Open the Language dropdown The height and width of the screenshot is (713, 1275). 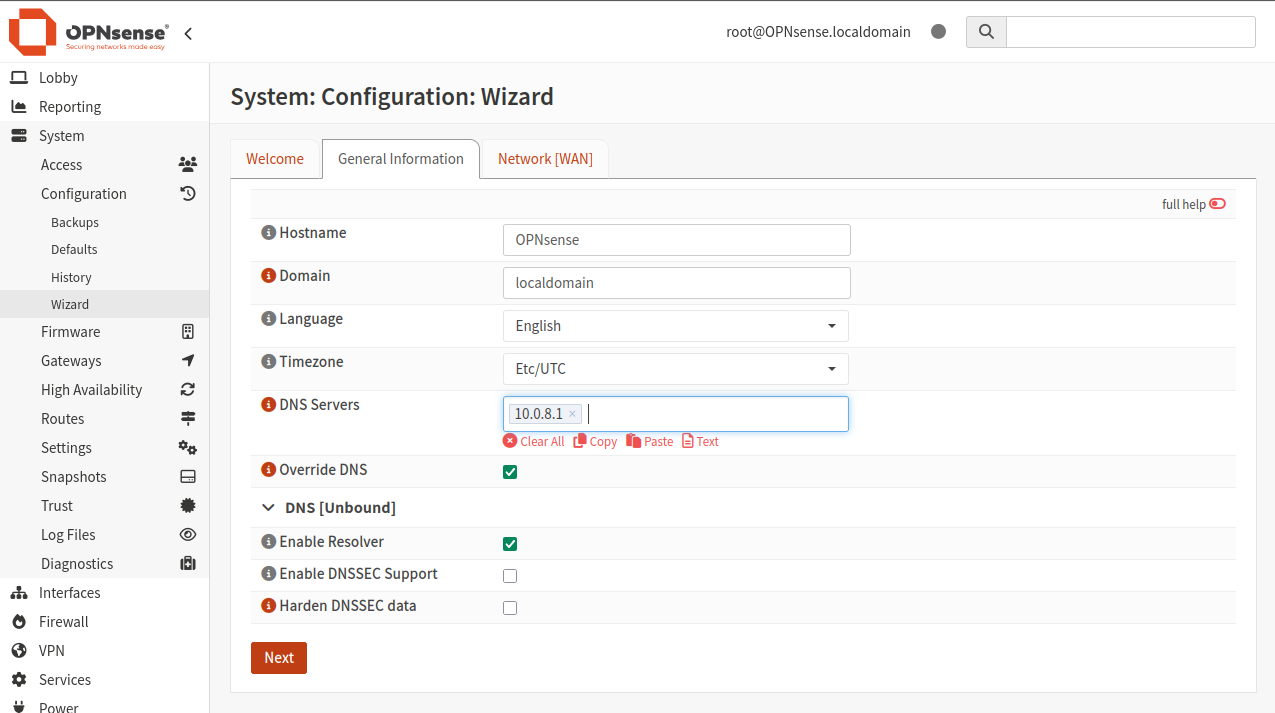[675, 325]
